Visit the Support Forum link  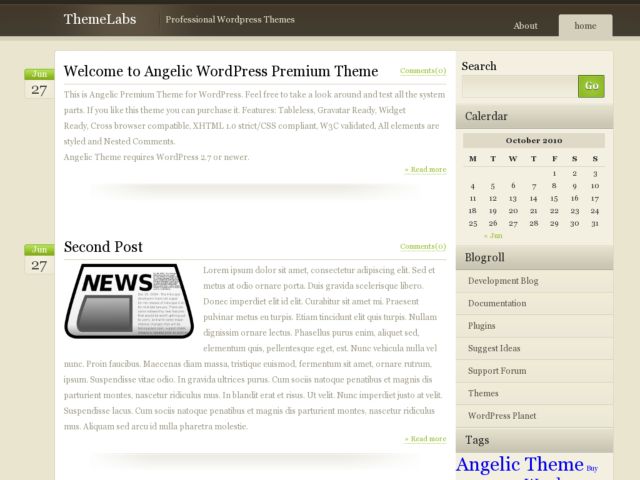pyautogui.click(x=497, y=371)
